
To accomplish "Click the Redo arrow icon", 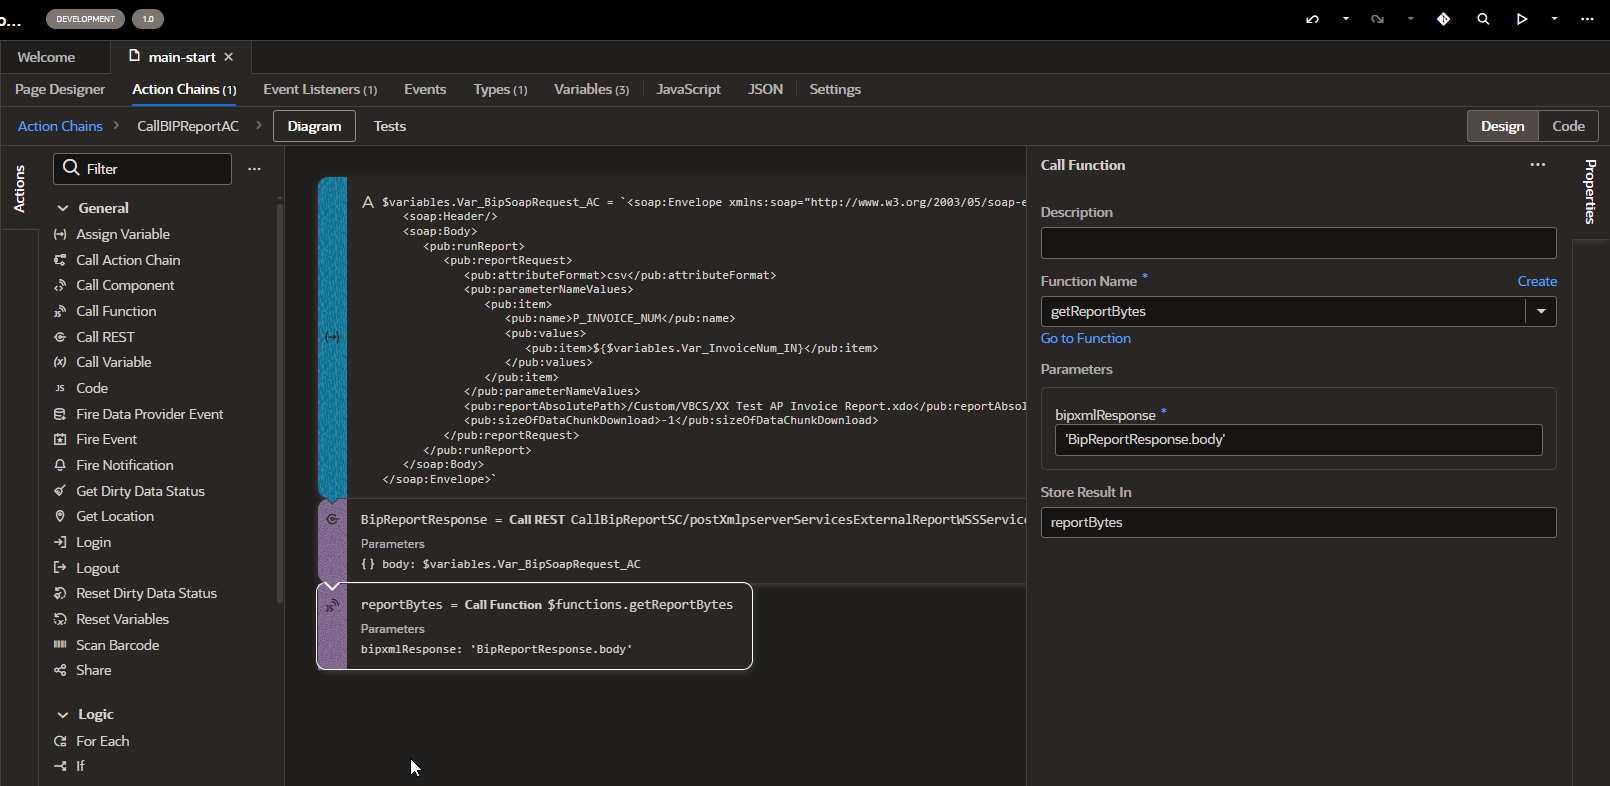I will 1377,19.
